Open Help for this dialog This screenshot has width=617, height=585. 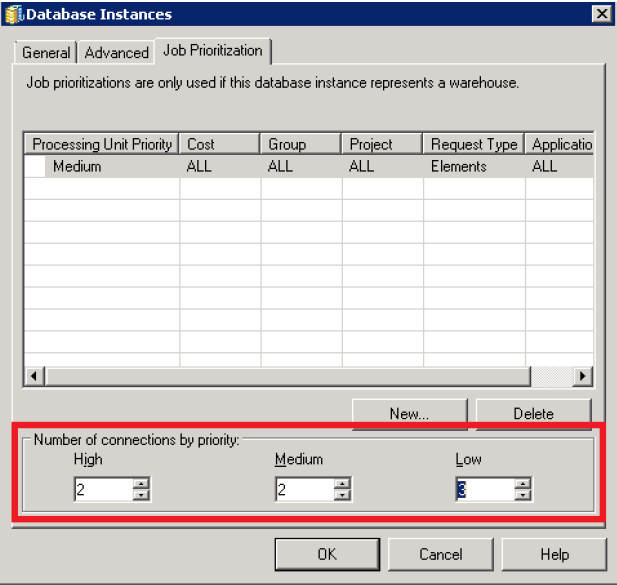pos(554,554)
